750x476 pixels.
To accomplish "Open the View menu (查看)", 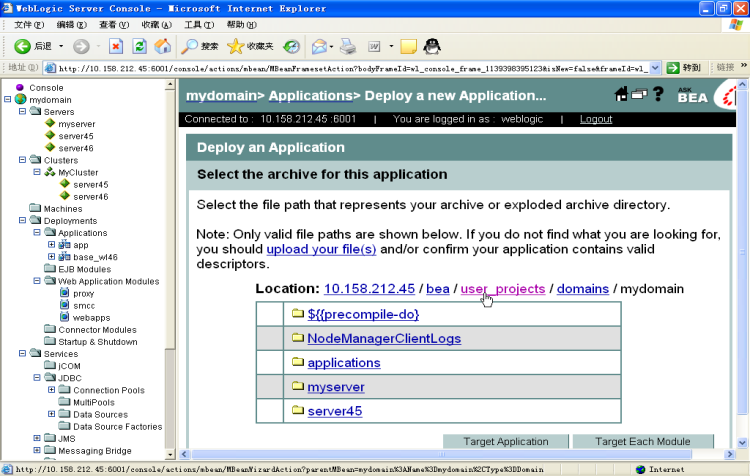I will tap(114, 24).
